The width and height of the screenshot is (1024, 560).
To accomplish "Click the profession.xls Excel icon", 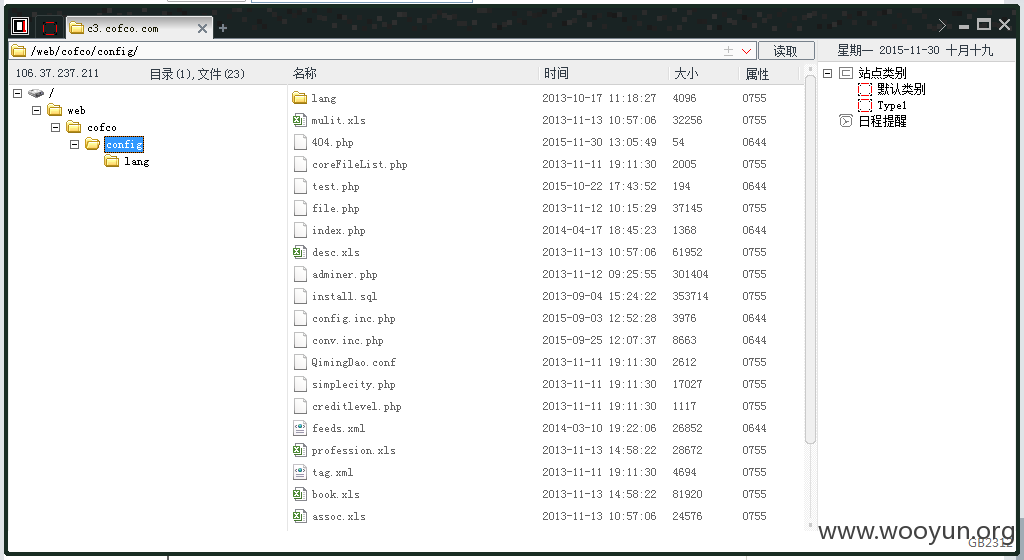I will 300,450.
